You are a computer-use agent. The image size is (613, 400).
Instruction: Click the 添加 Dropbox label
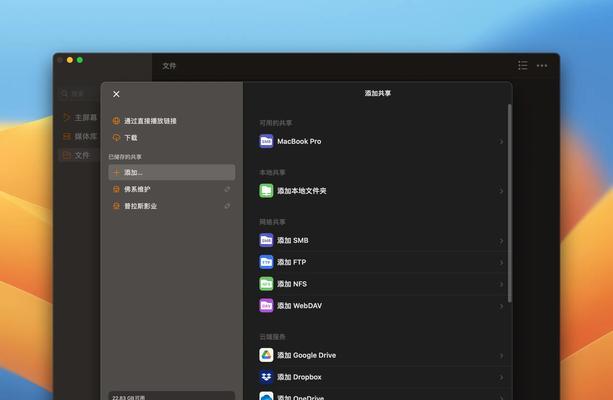point(299,377)
